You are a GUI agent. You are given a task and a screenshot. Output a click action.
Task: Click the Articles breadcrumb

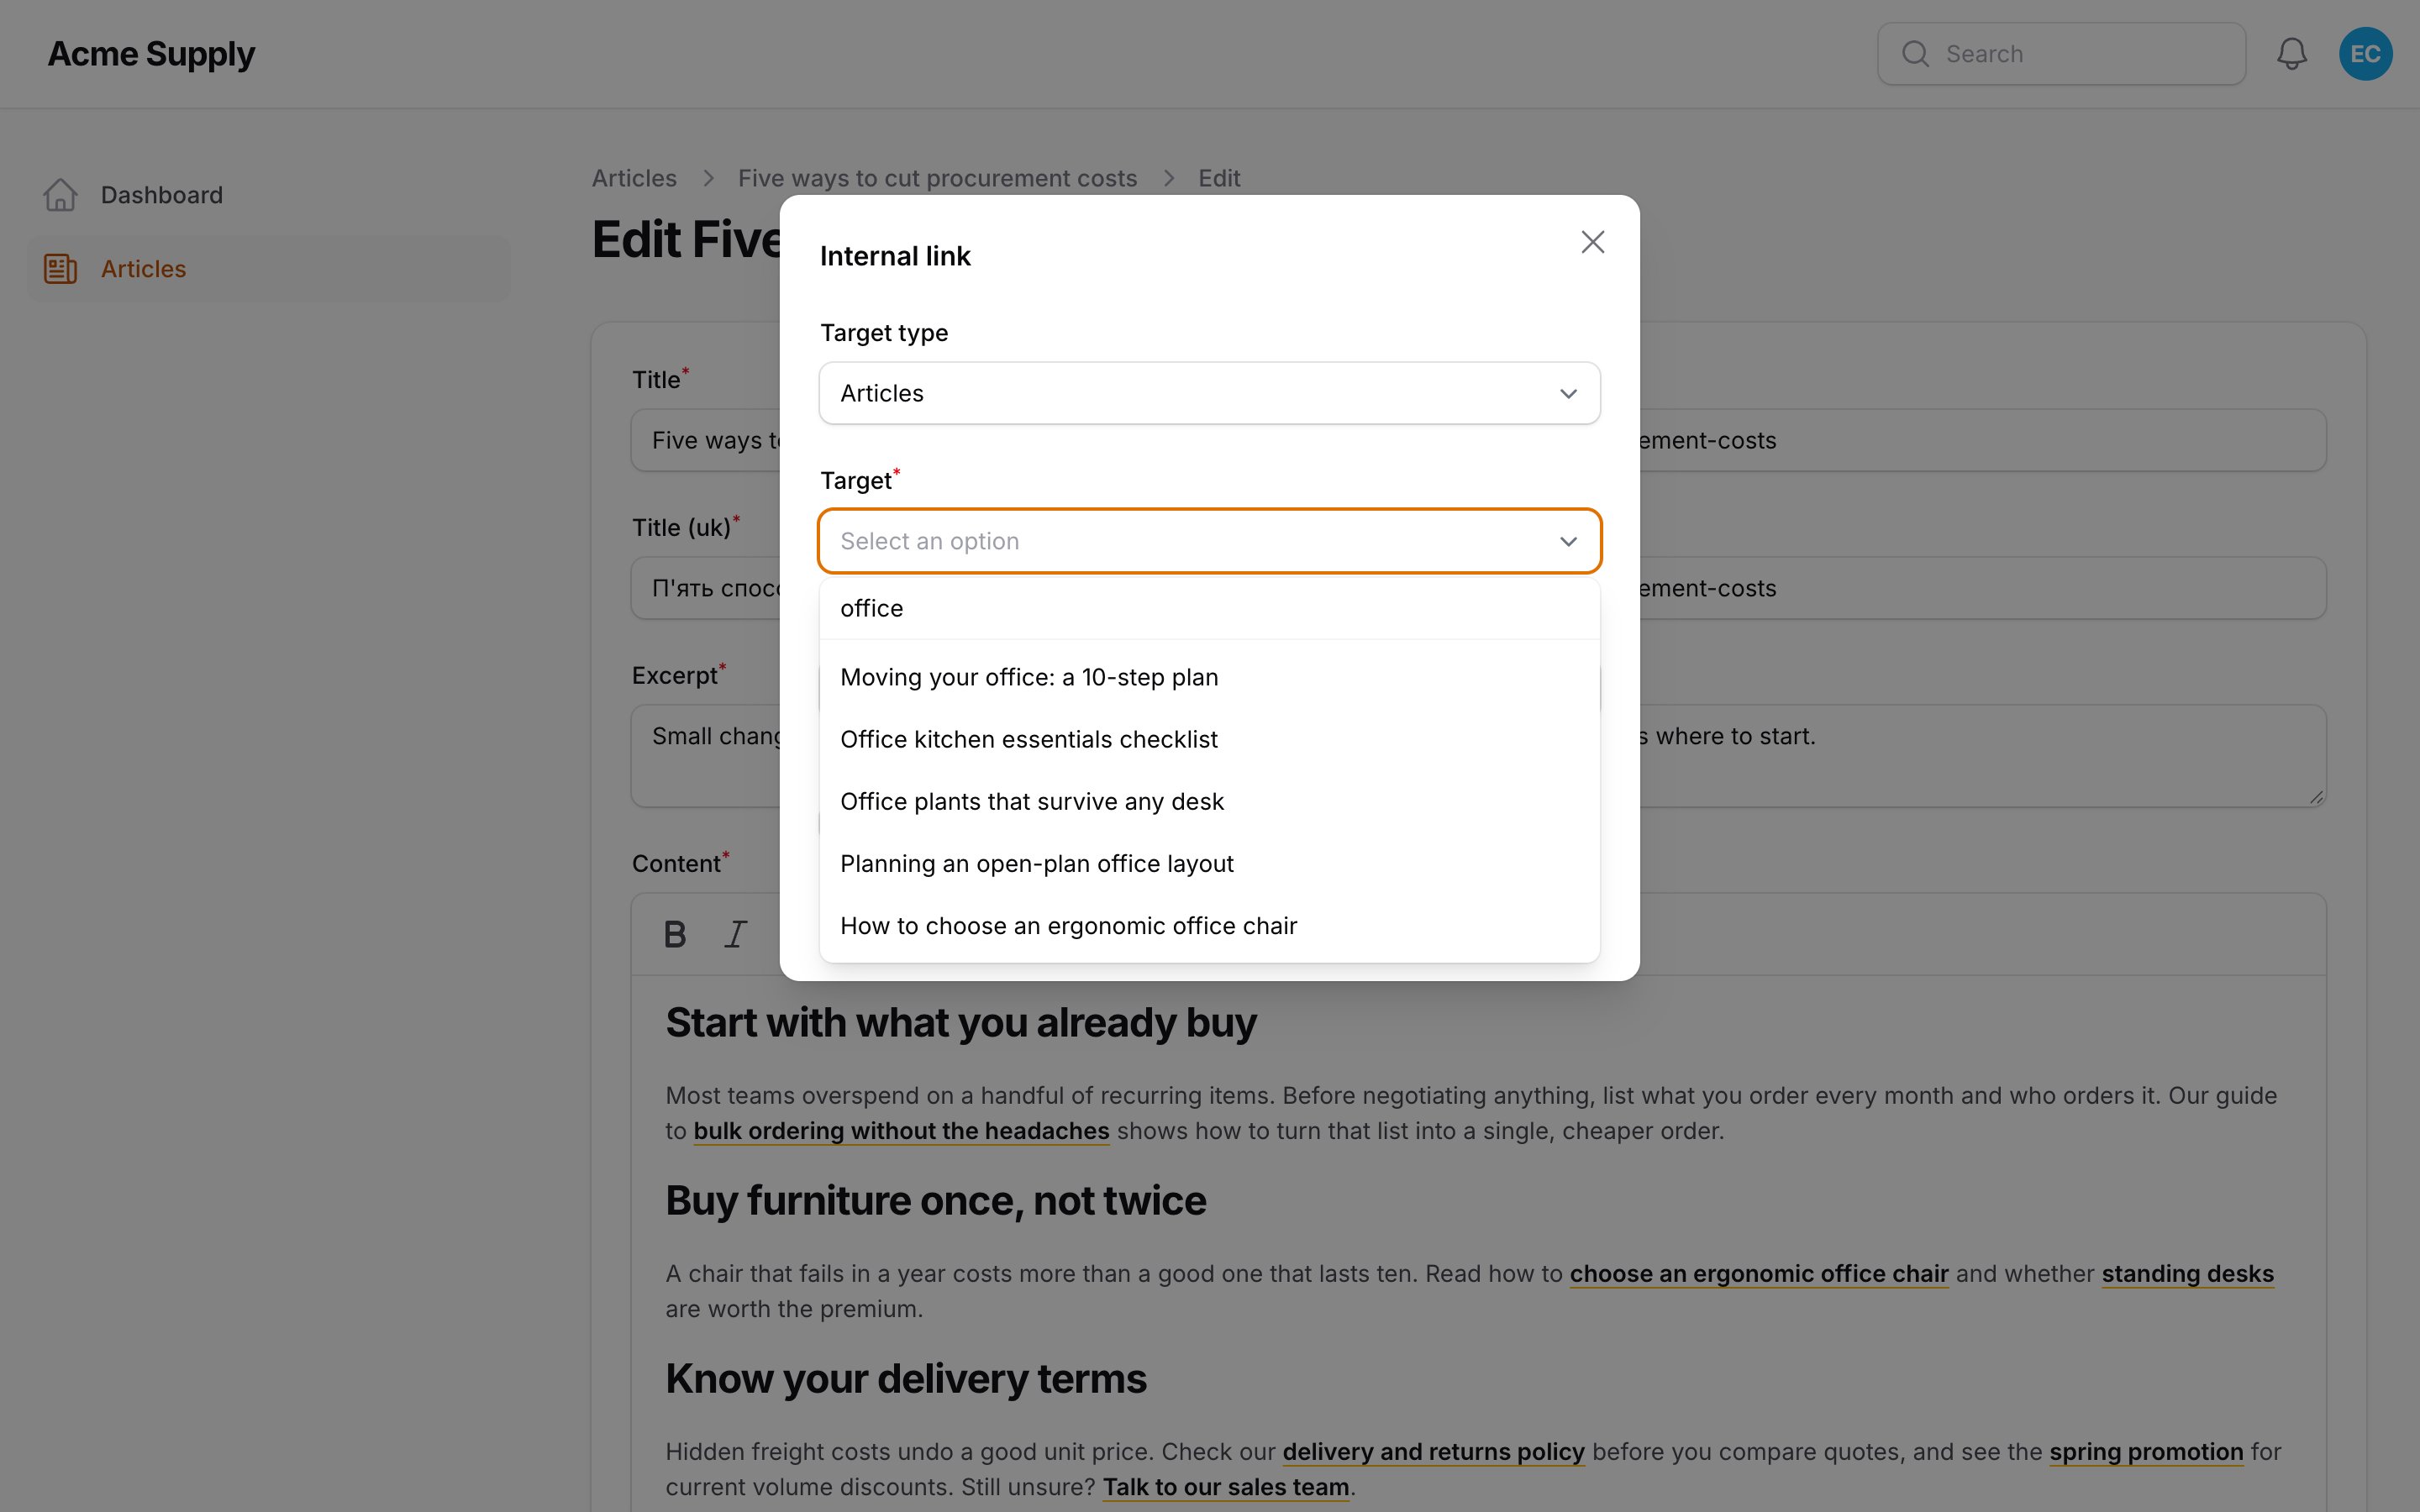pos(634,178)
